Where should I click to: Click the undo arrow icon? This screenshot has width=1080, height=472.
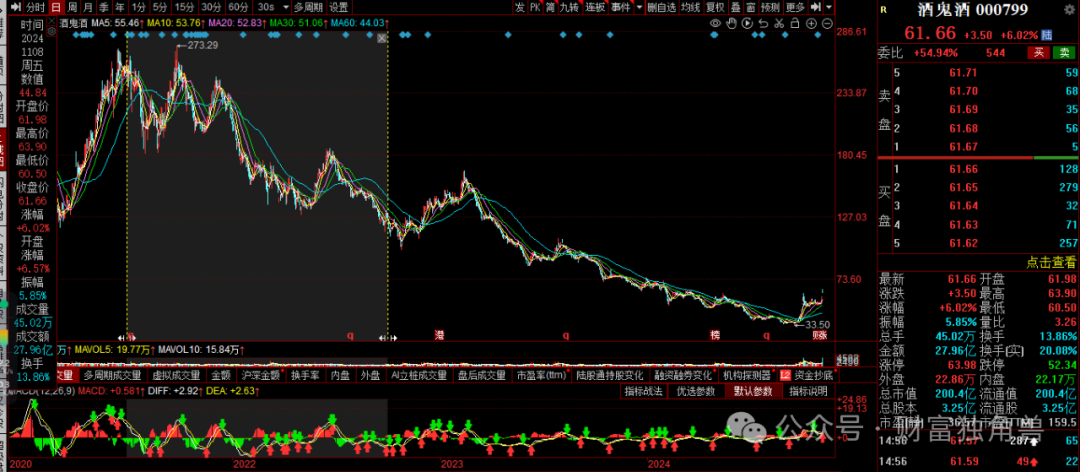click(763, 23)
